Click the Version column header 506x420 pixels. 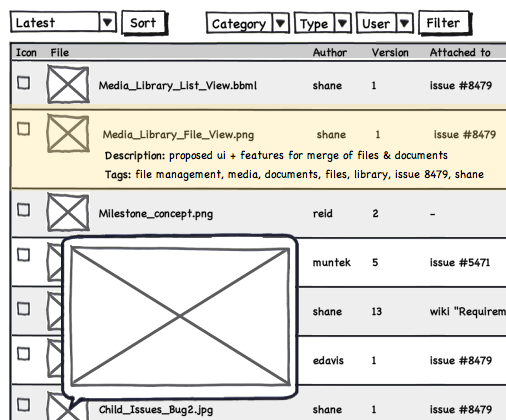pos(390,52)
